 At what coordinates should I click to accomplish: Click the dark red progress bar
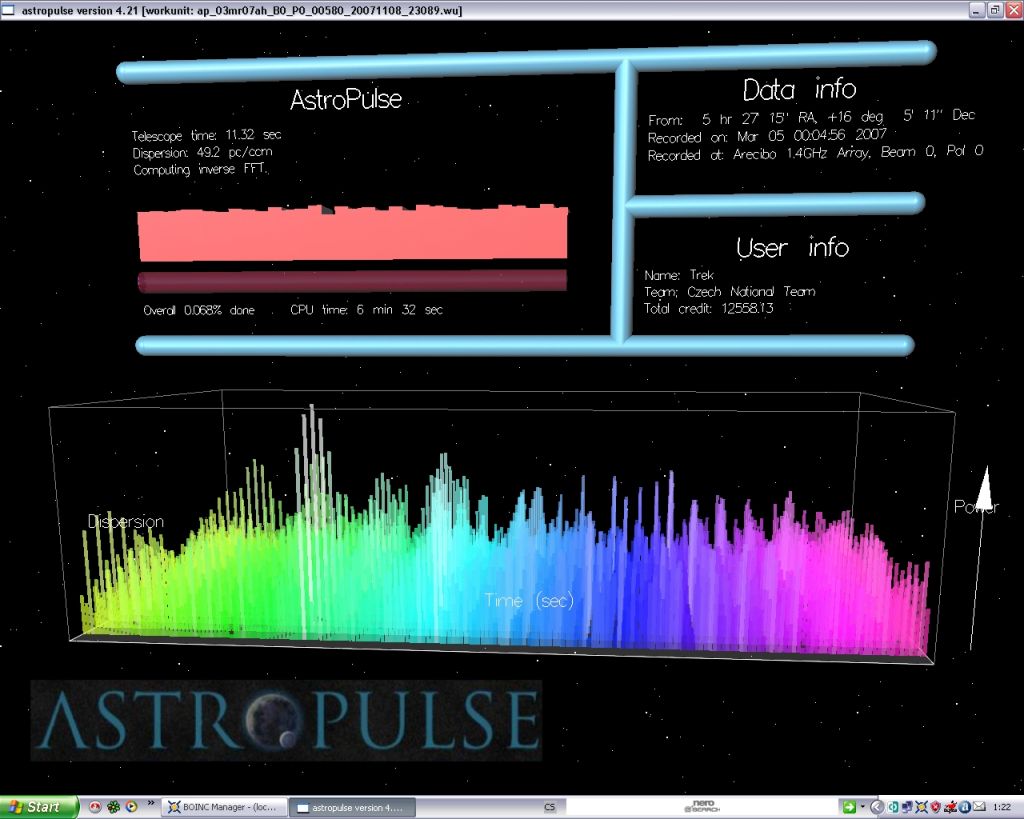pyautogui.click(x=352, y=281)
